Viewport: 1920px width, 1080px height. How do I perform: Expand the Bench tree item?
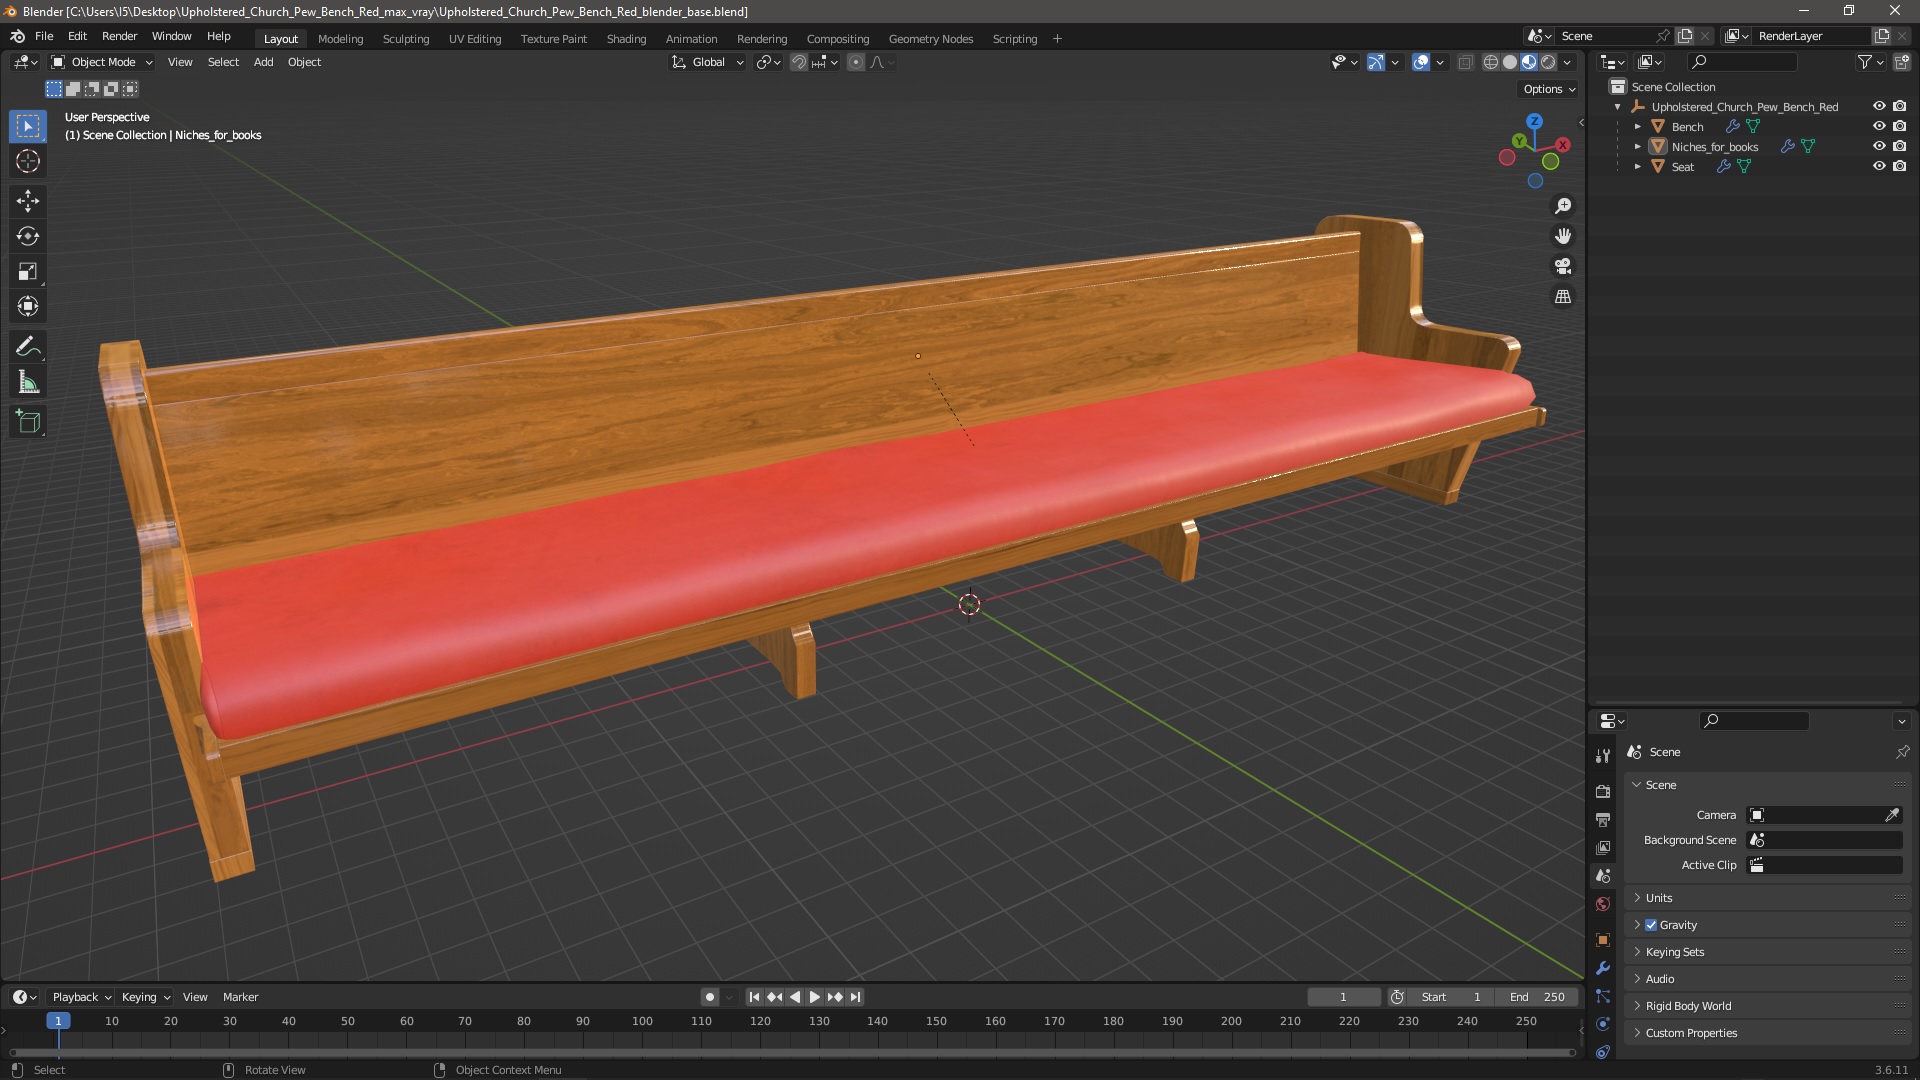(x=1638, y=126)
